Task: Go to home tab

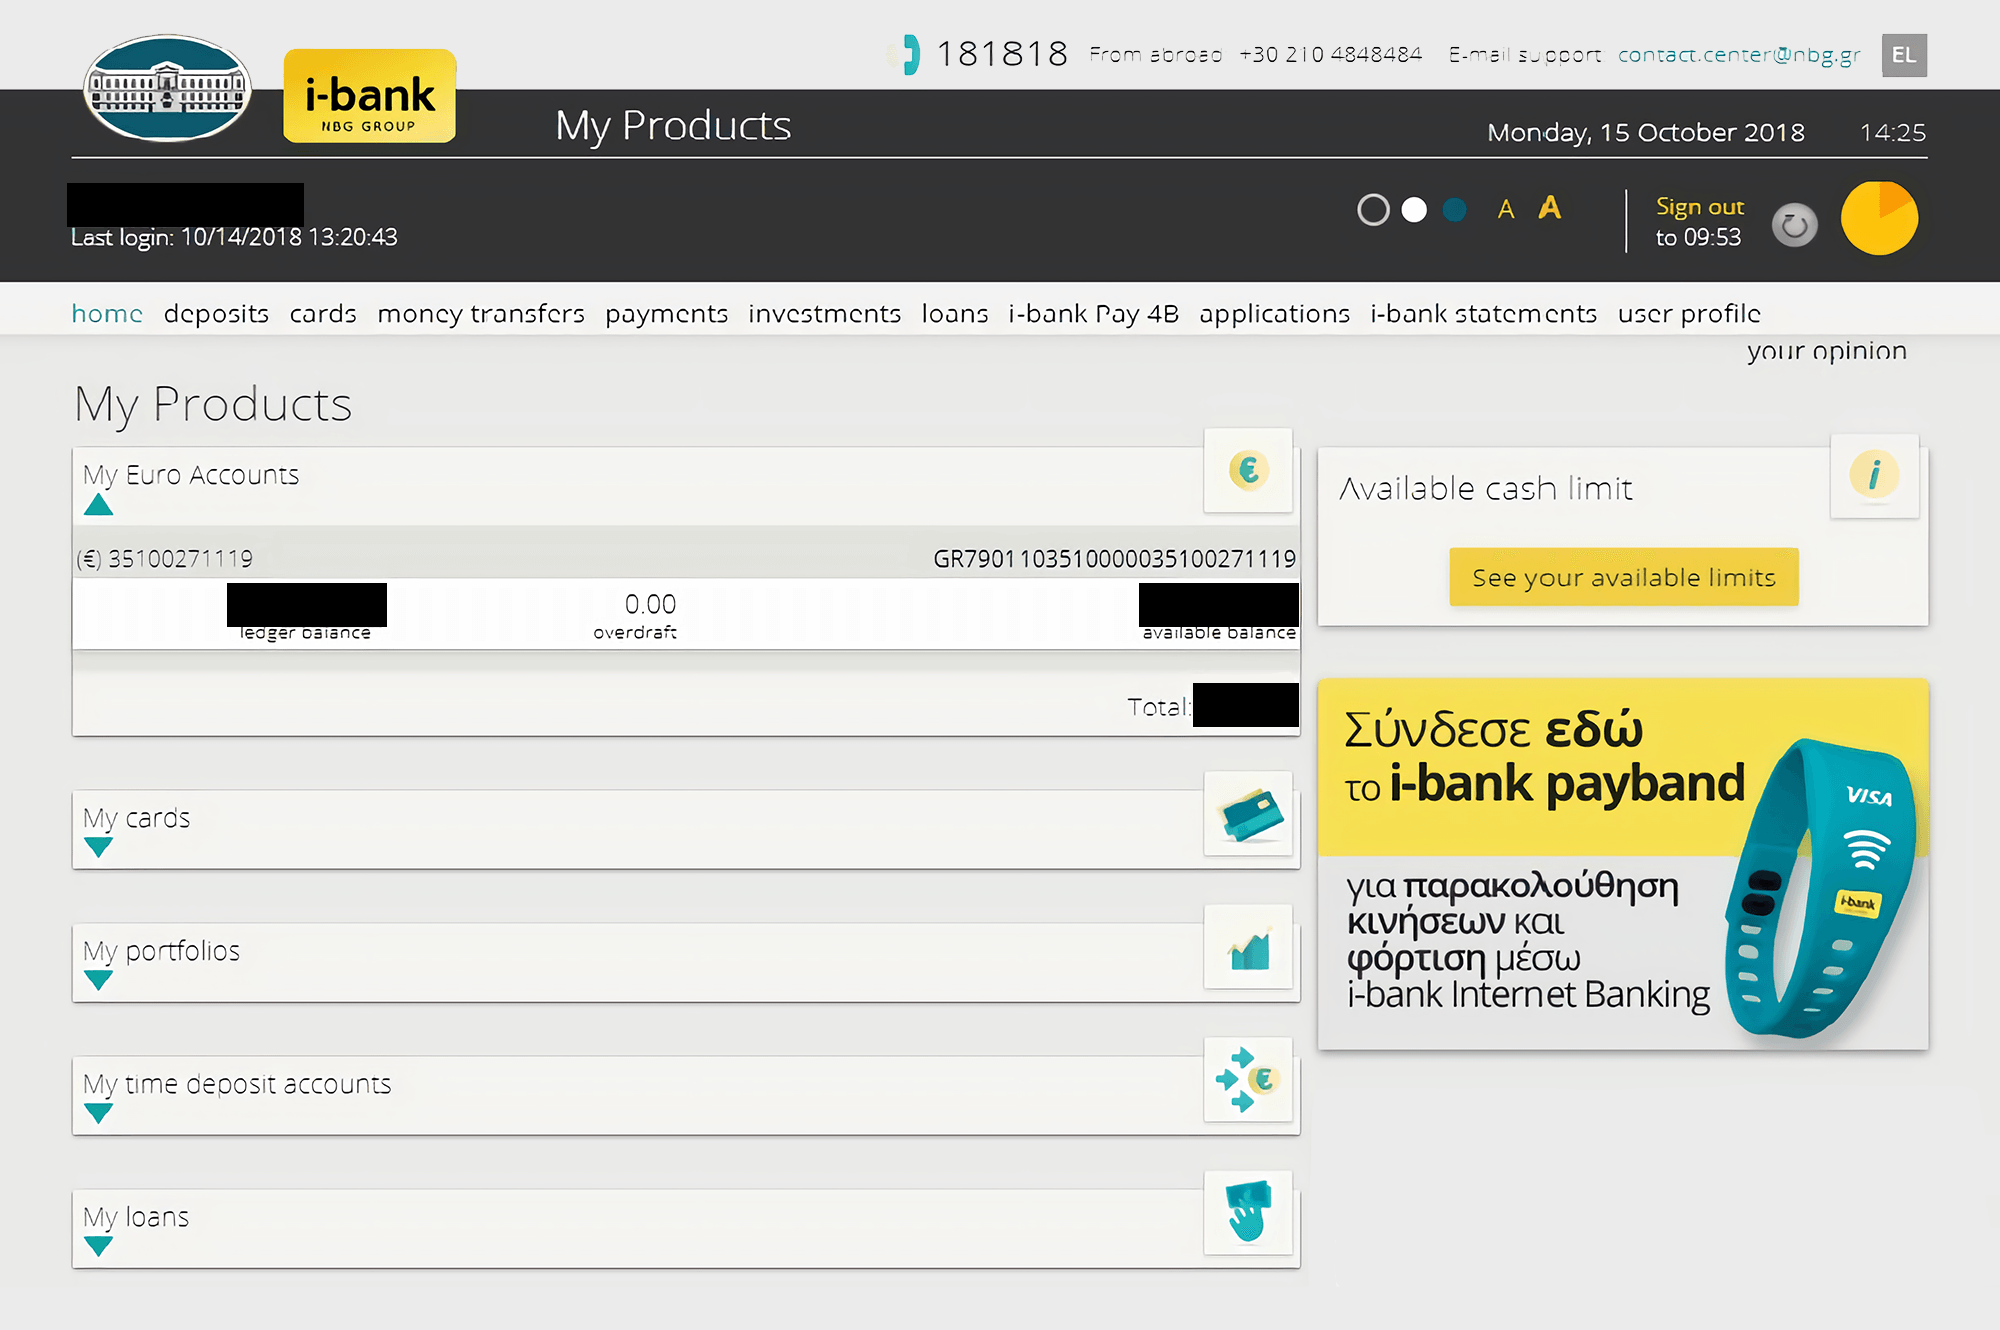Action: click(107, 314)
